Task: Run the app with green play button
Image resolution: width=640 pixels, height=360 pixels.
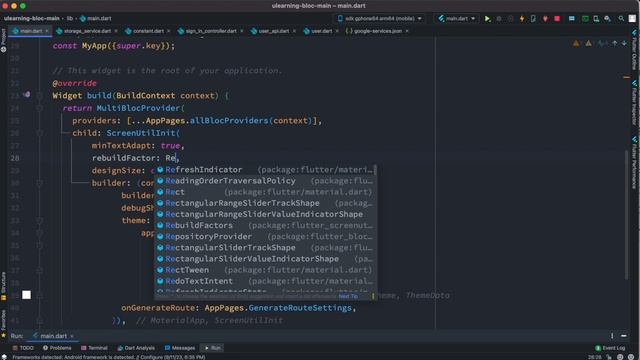Action: click(487, 19)
